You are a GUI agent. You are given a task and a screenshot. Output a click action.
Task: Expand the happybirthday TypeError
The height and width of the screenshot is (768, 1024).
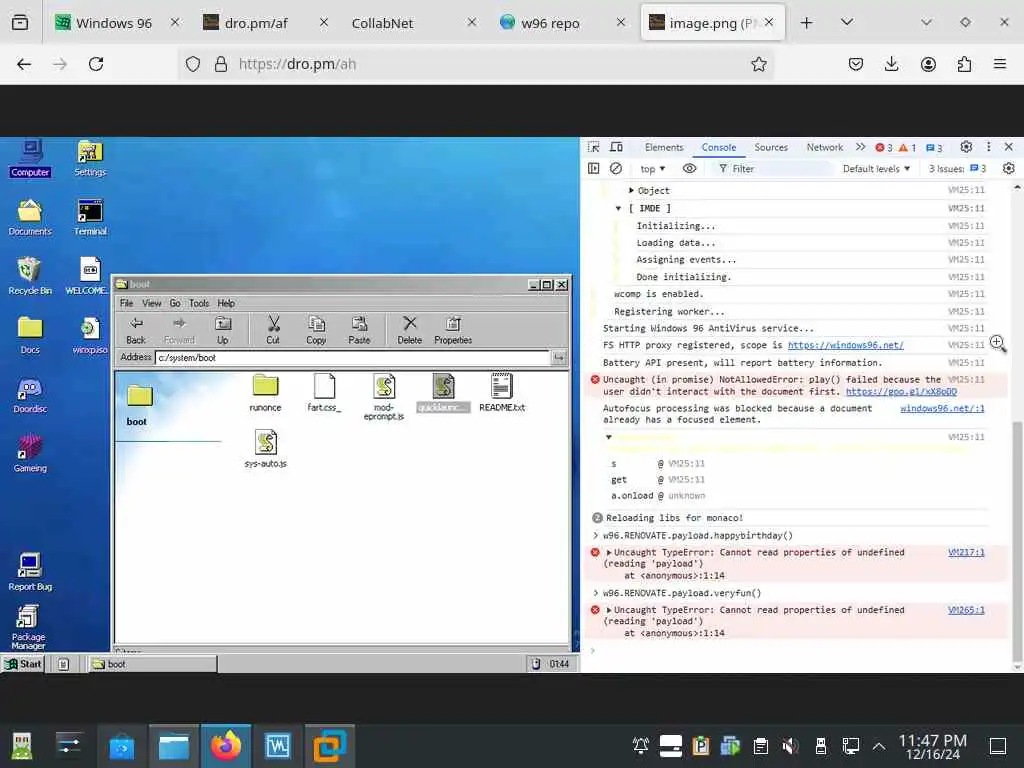point(609,552)
